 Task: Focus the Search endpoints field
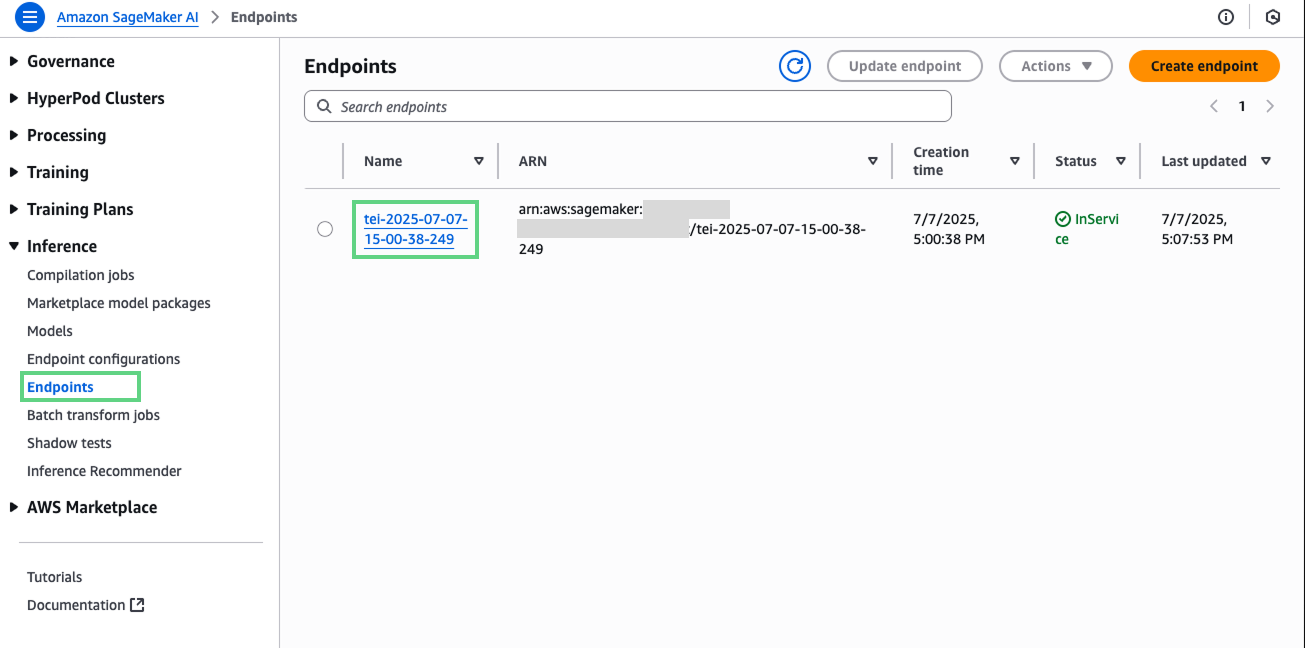click(x=628, y=106)
